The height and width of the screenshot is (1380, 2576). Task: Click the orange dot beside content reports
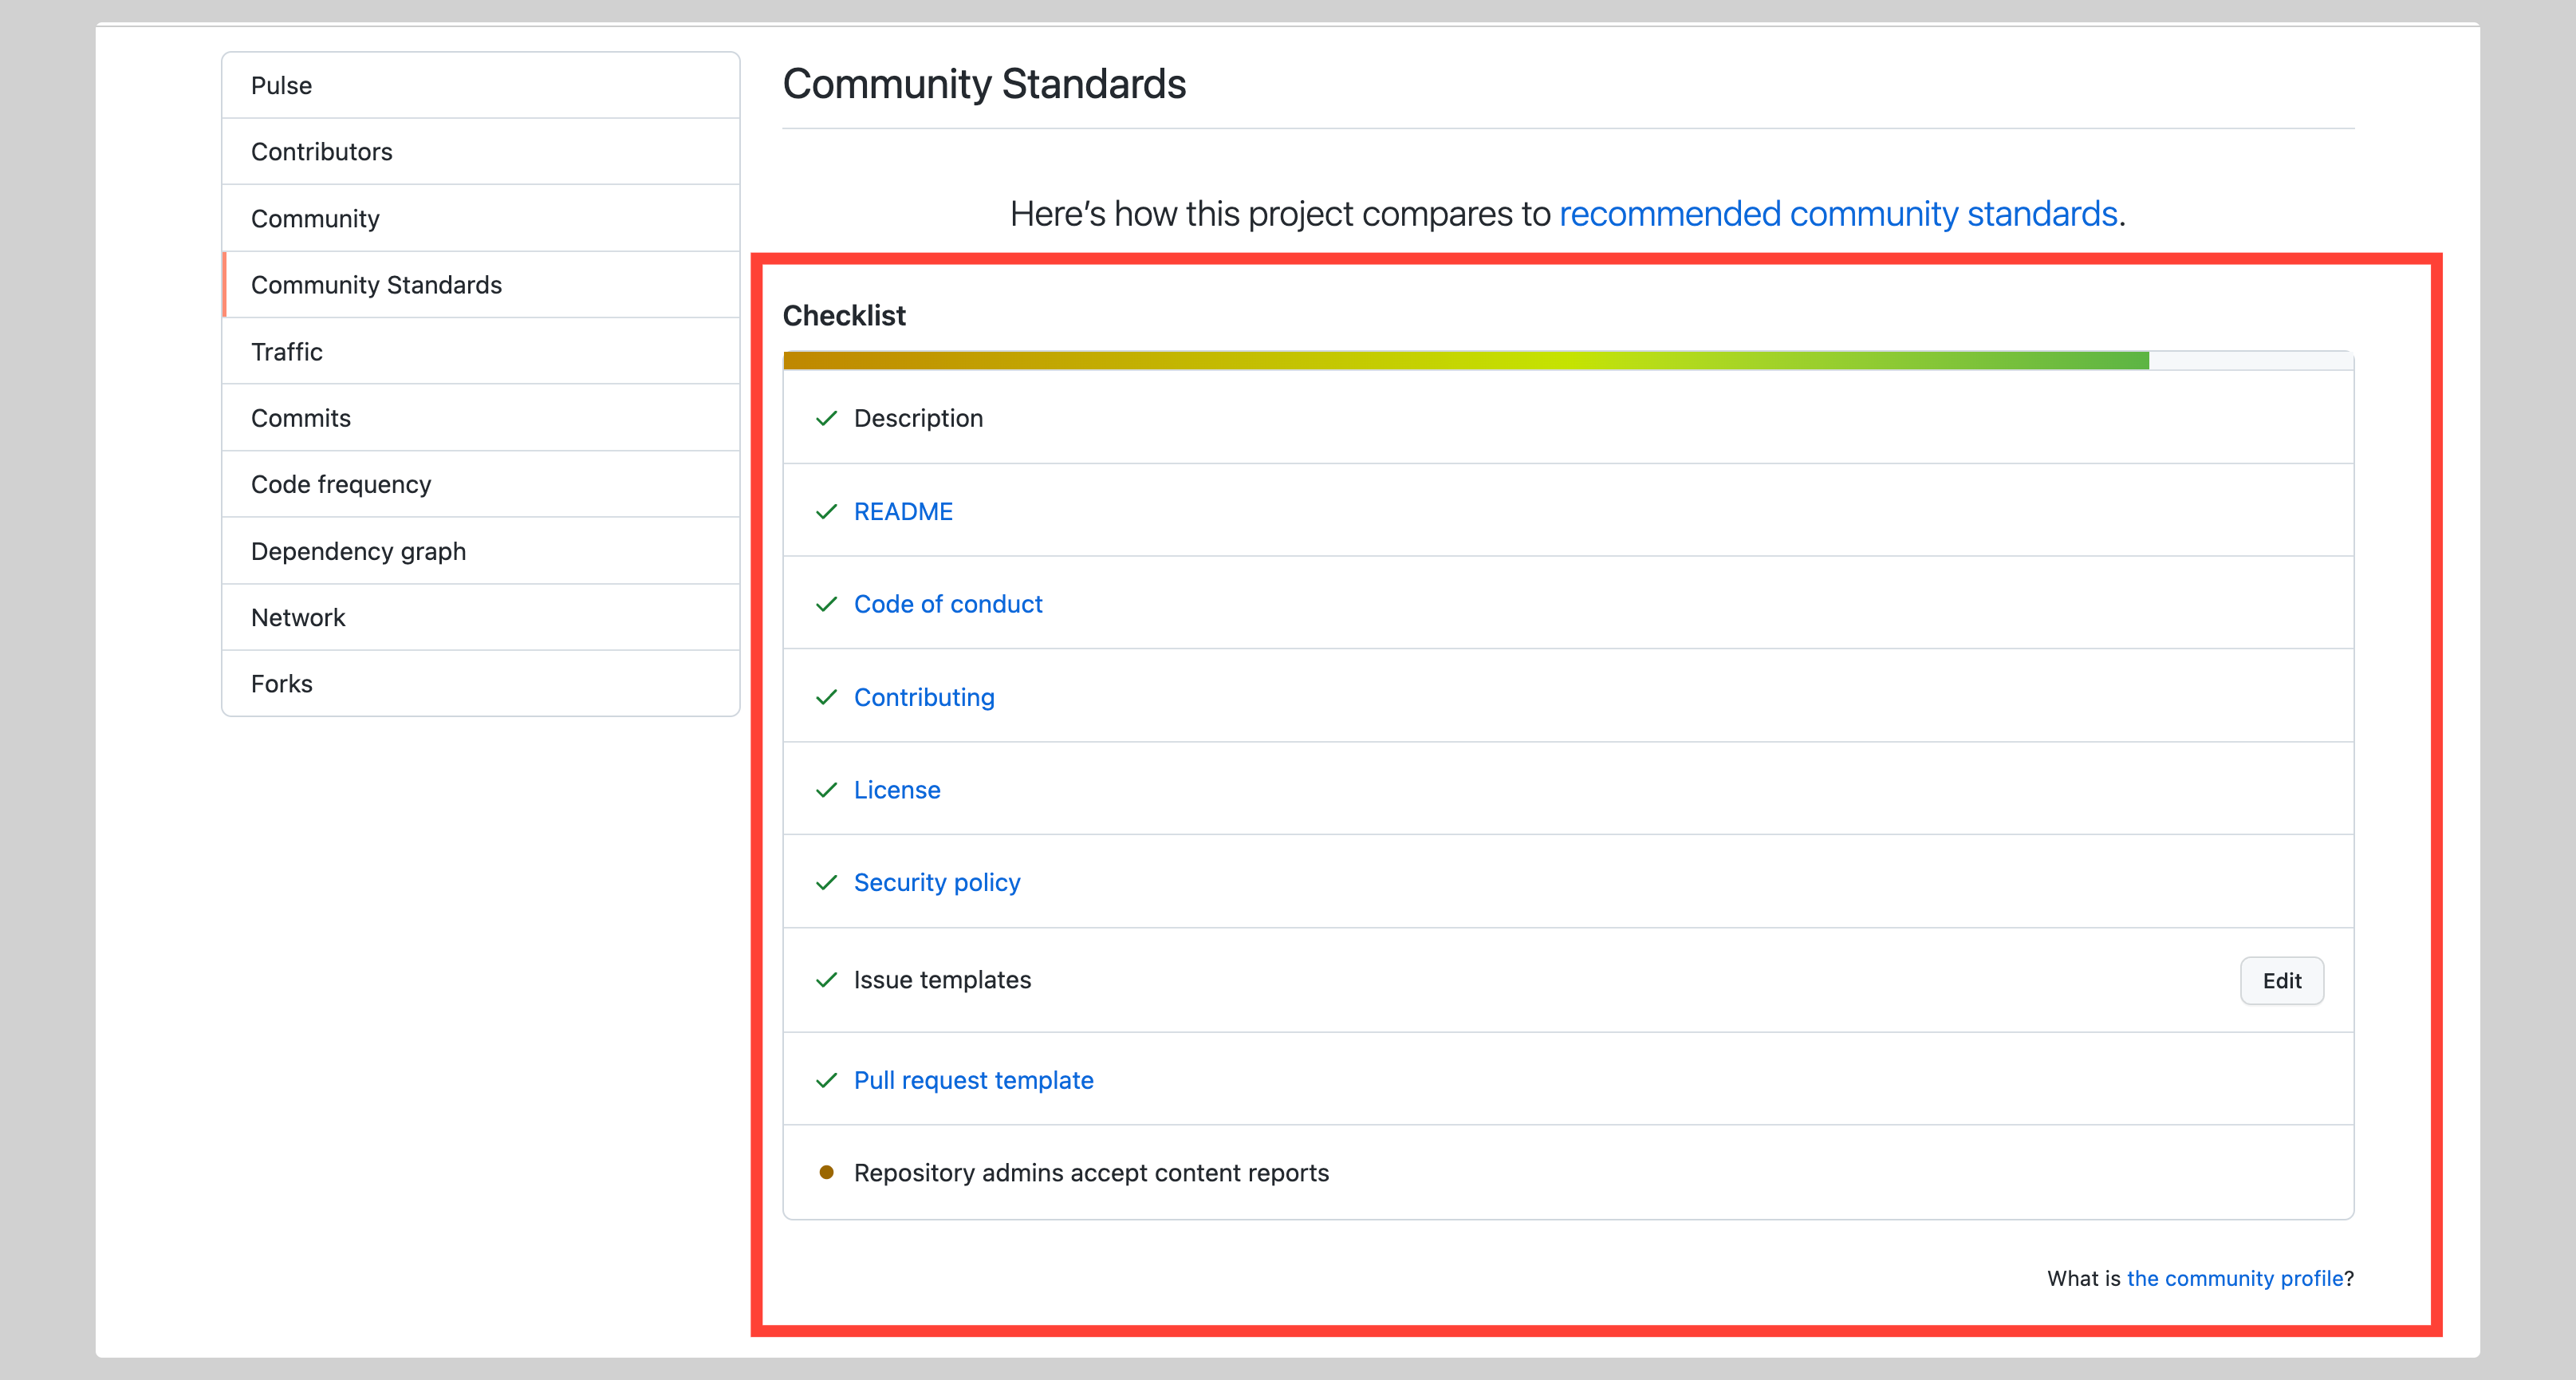click(826, 1172)
